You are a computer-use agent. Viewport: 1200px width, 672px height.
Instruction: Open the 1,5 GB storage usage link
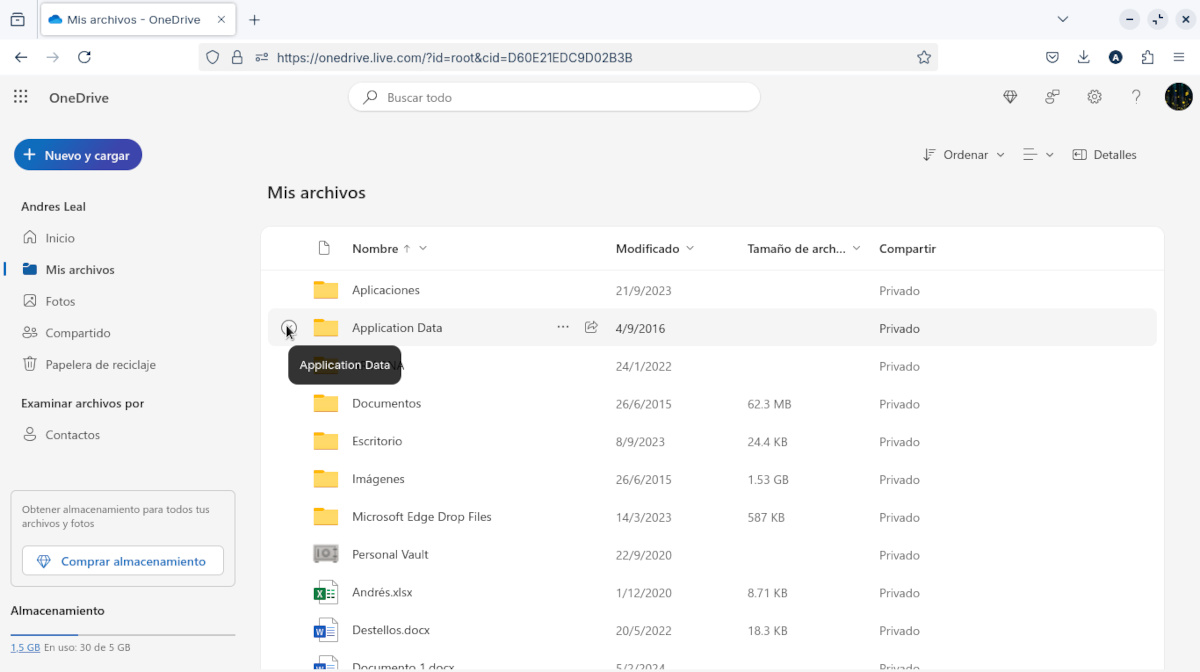tap(25, 647)
